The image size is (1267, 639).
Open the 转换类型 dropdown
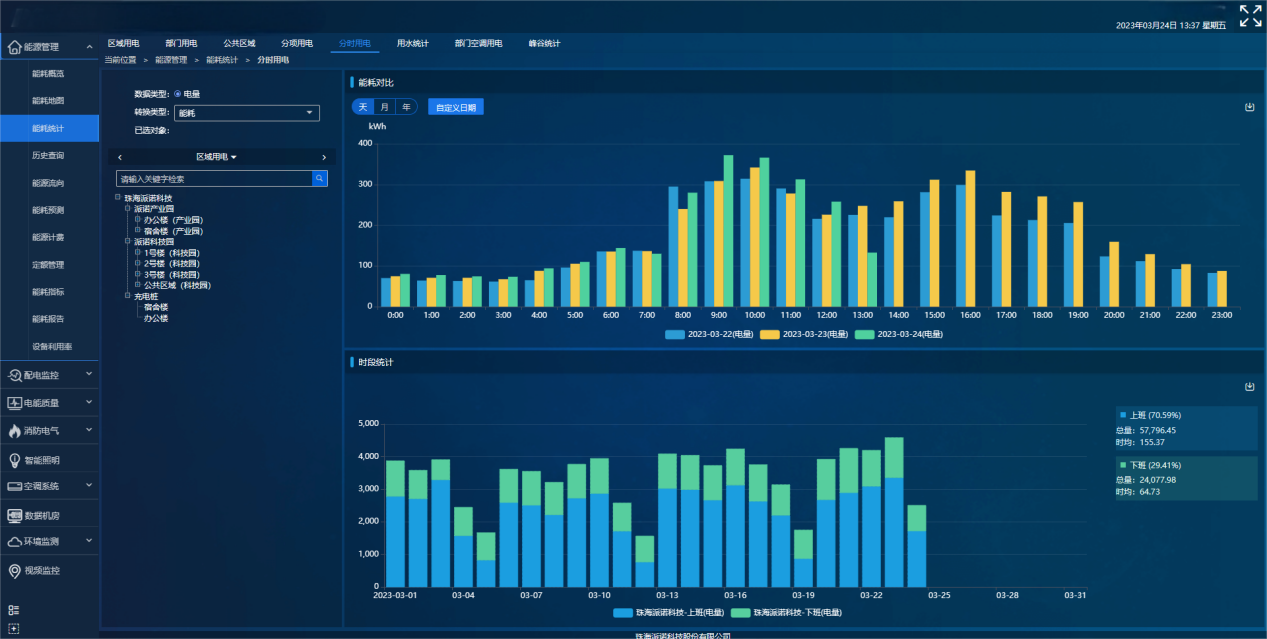[247, 113]
